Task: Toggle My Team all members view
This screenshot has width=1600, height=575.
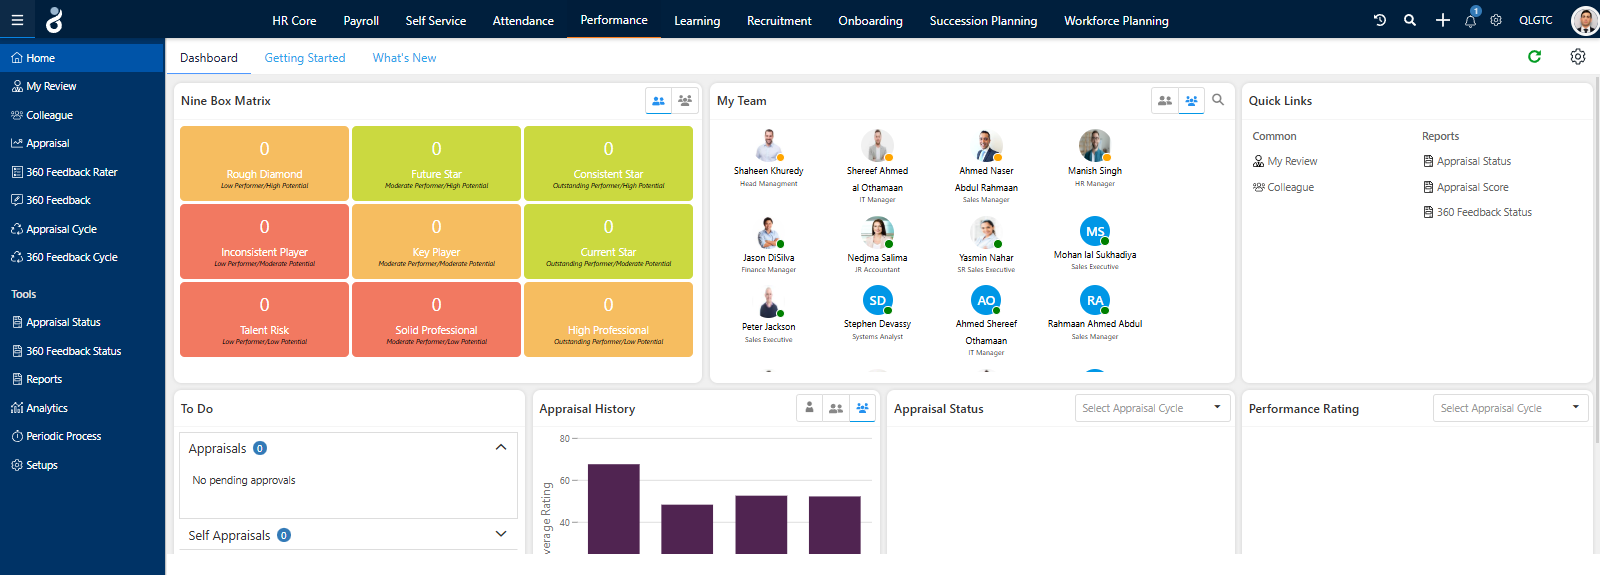Action: point(1191,100)
